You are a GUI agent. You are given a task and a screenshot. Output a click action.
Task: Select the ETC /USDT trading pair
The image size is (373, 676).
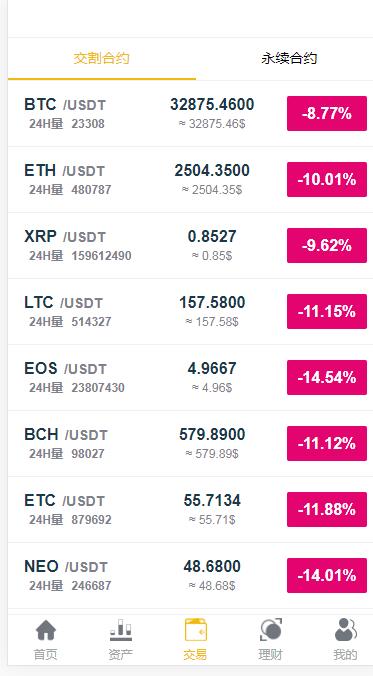click(190, 510)
